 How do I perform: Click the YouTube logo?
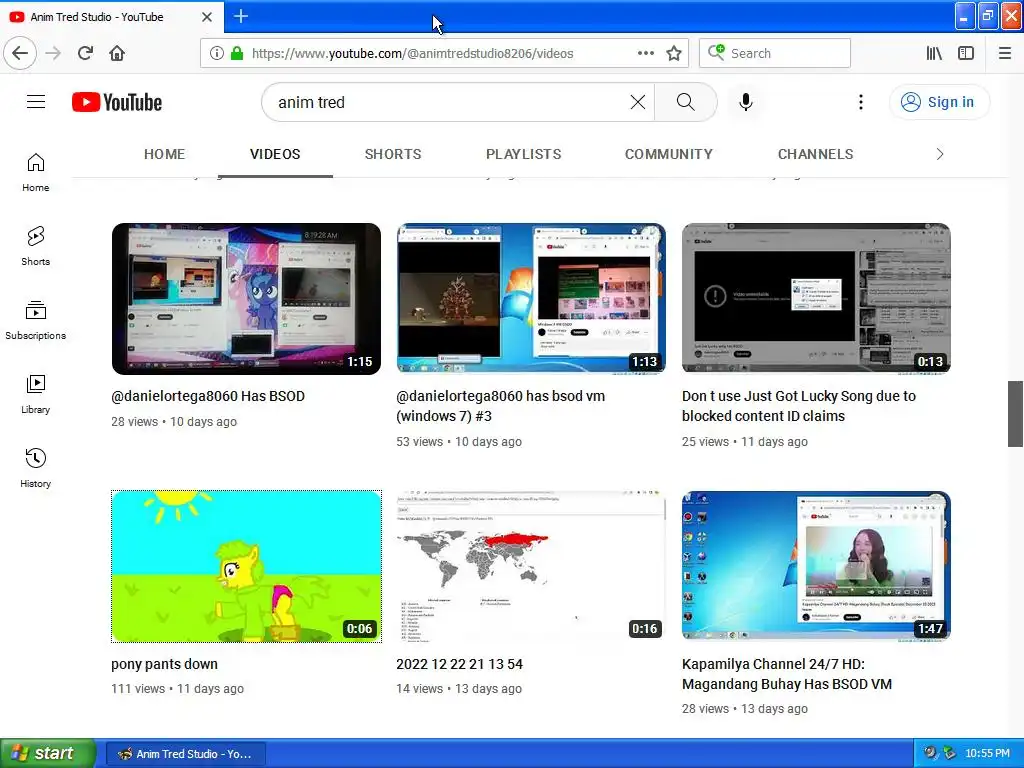click(x=117, y=102)
